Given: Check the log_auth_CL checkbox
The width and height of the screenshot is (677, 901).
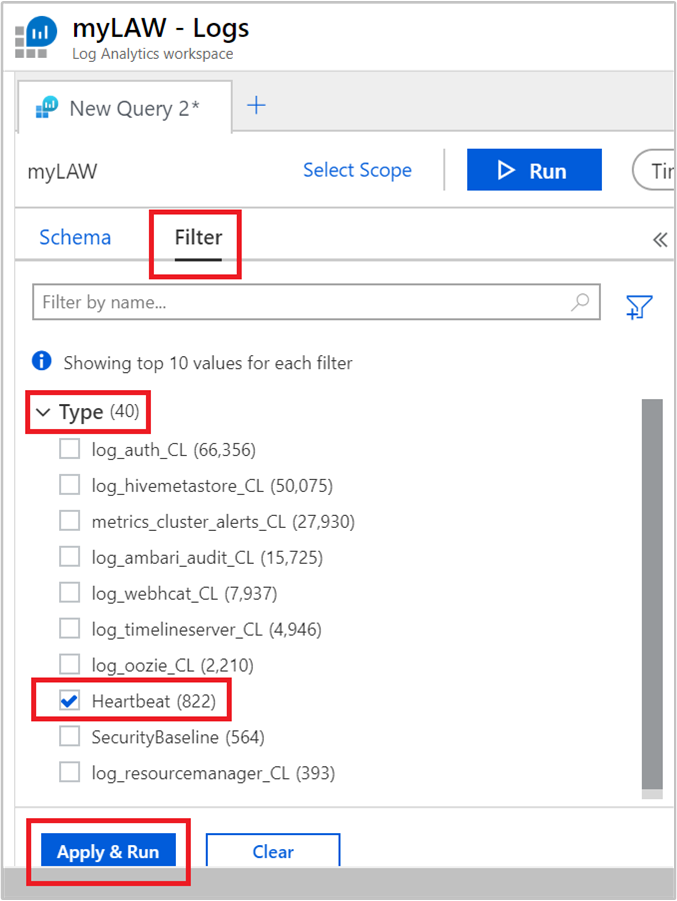Looking at the screenshot, I should [69, 448].
